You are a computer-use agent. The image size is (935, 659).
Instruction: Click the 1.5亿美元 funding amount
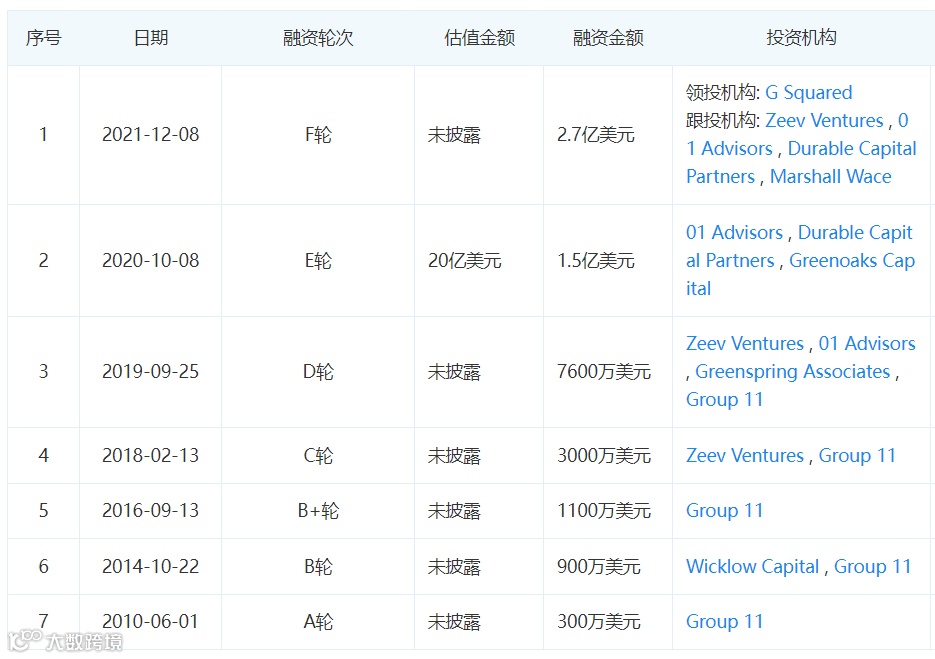(596, 261)
